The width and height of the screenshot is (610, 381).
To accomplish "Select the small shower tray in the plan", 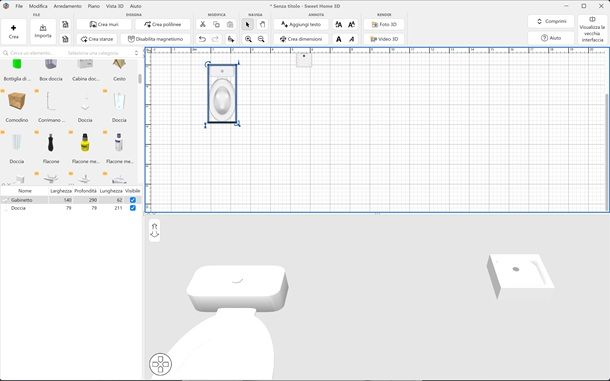I will tap(304, 60).
